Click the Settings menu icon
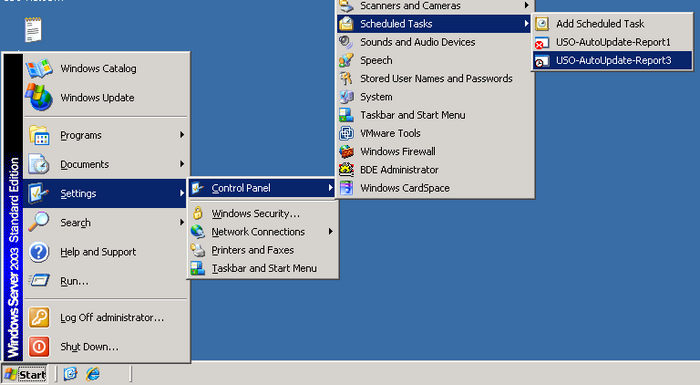The height and width of the screenshot is (385, 700). [x=39, y=193]
